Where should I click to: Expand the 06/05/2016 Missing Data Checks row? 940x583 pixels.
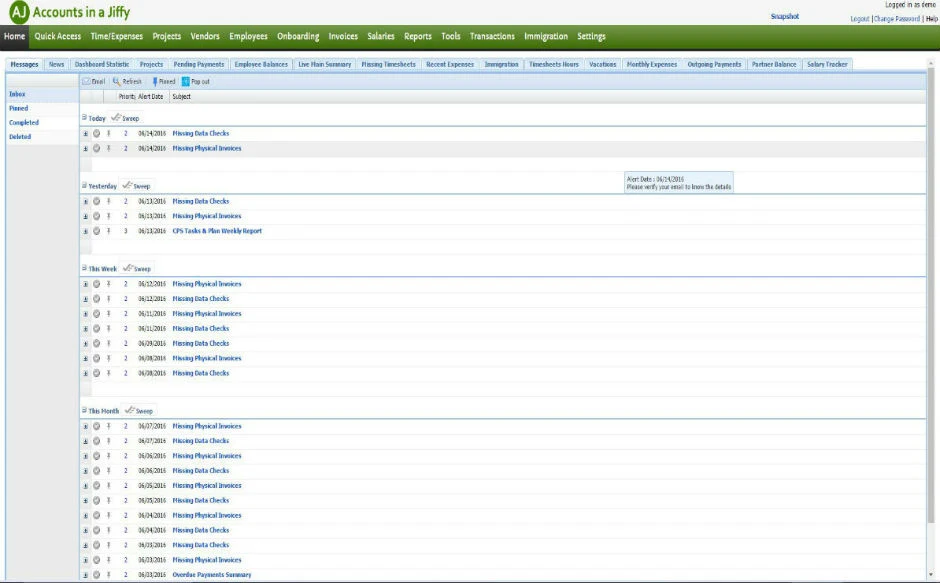click(85, 501)
